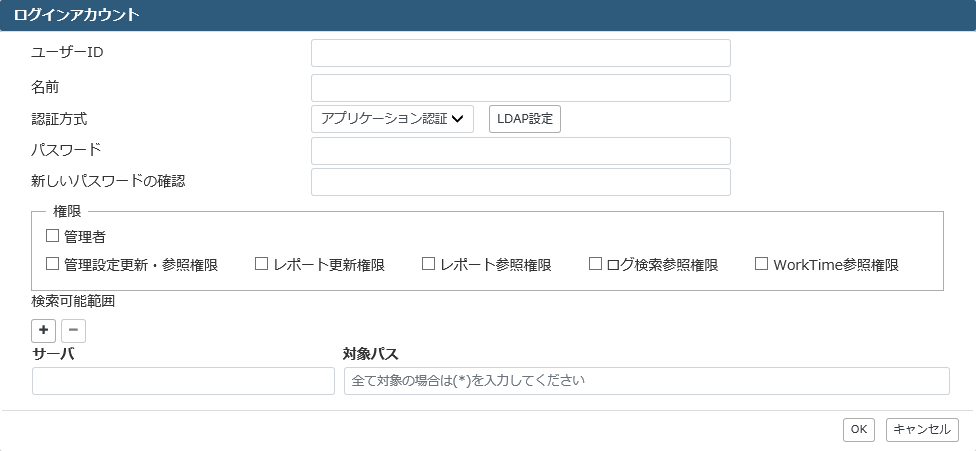Click the plus button to add search range
This screenshot has width=976, height=451.
coord(44,330)
